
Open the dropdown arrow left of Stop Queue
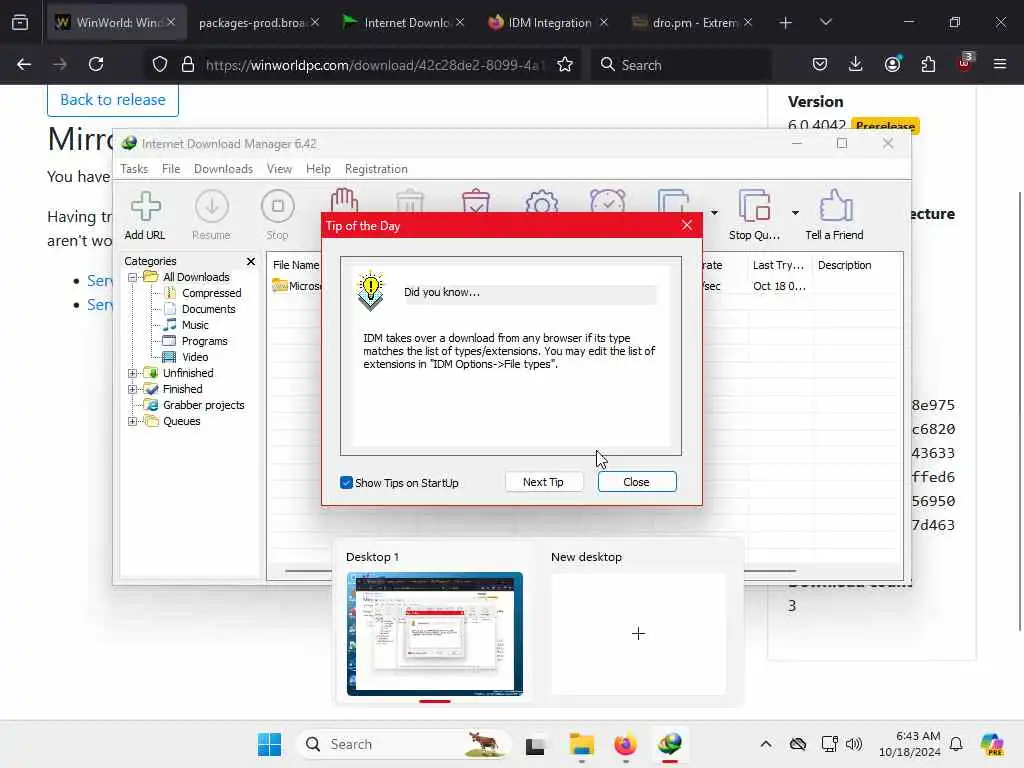[714, 213]
